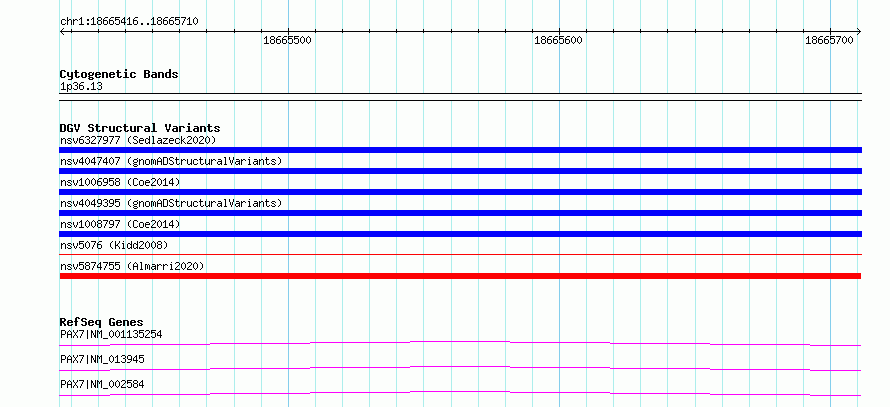Click the 18665700 ruler position label
The width and height of the screenshot is (890, 407).
829,40
